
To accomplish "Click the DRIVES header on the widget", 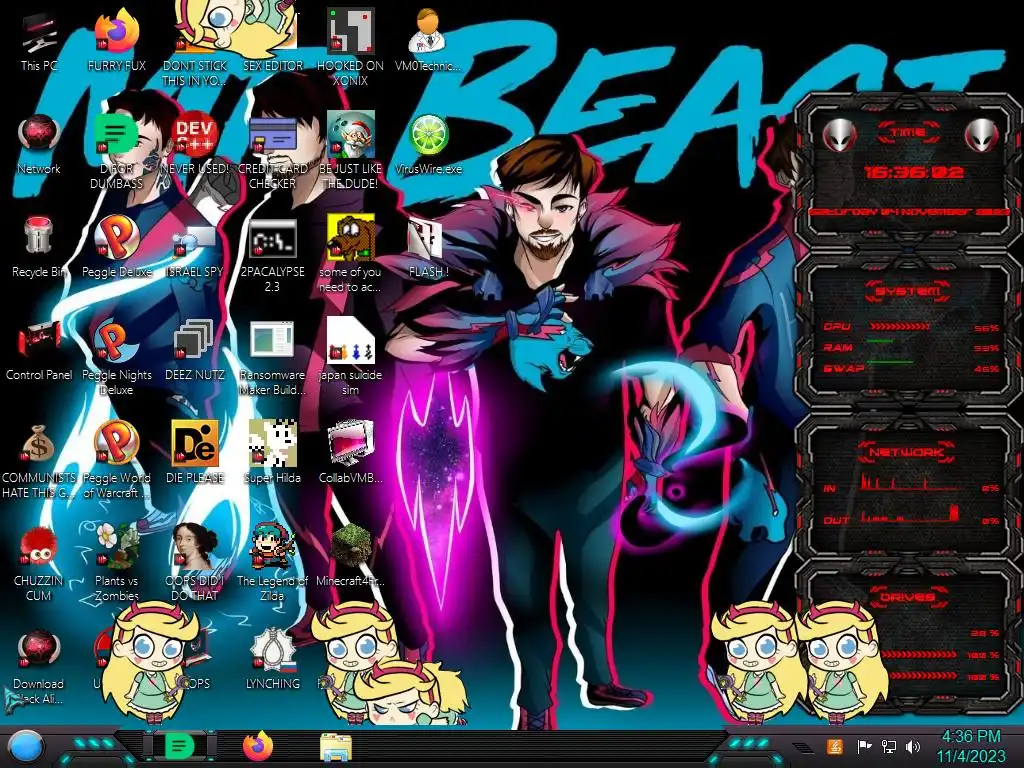I will click(x=907, y=597).
